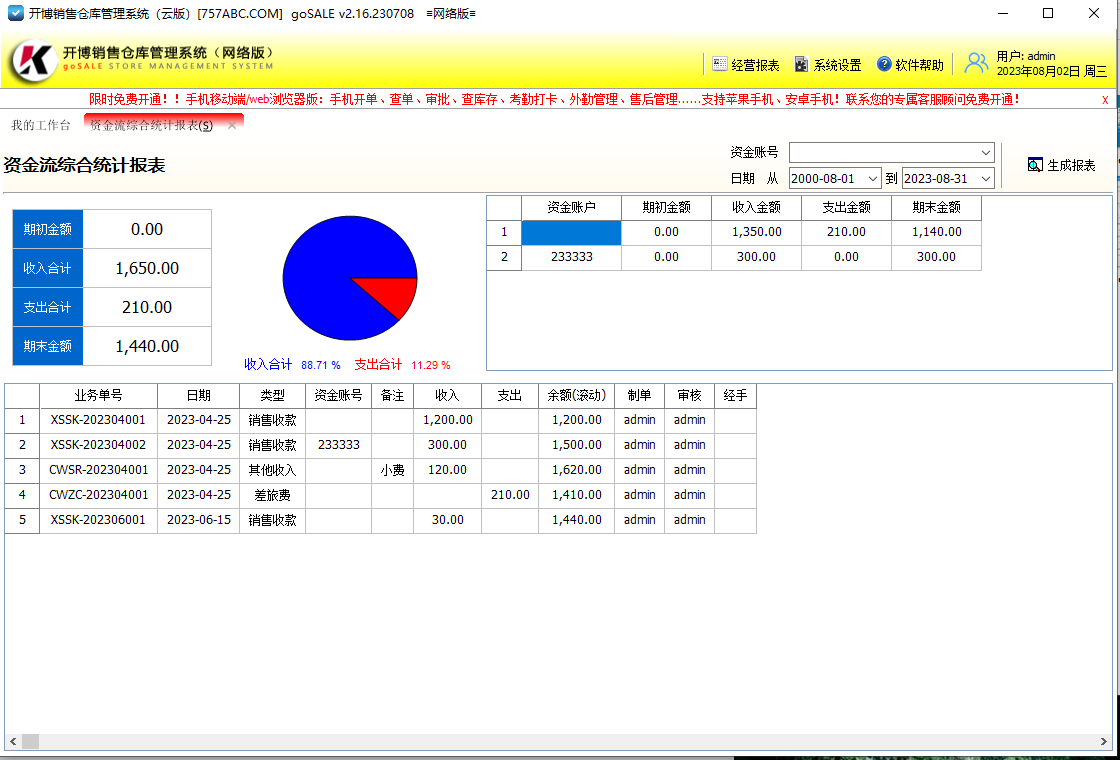Click the red 支出 slice of pie chart
The width and height of the screenshot is (1120, 760).
click(x=397, y=295)
